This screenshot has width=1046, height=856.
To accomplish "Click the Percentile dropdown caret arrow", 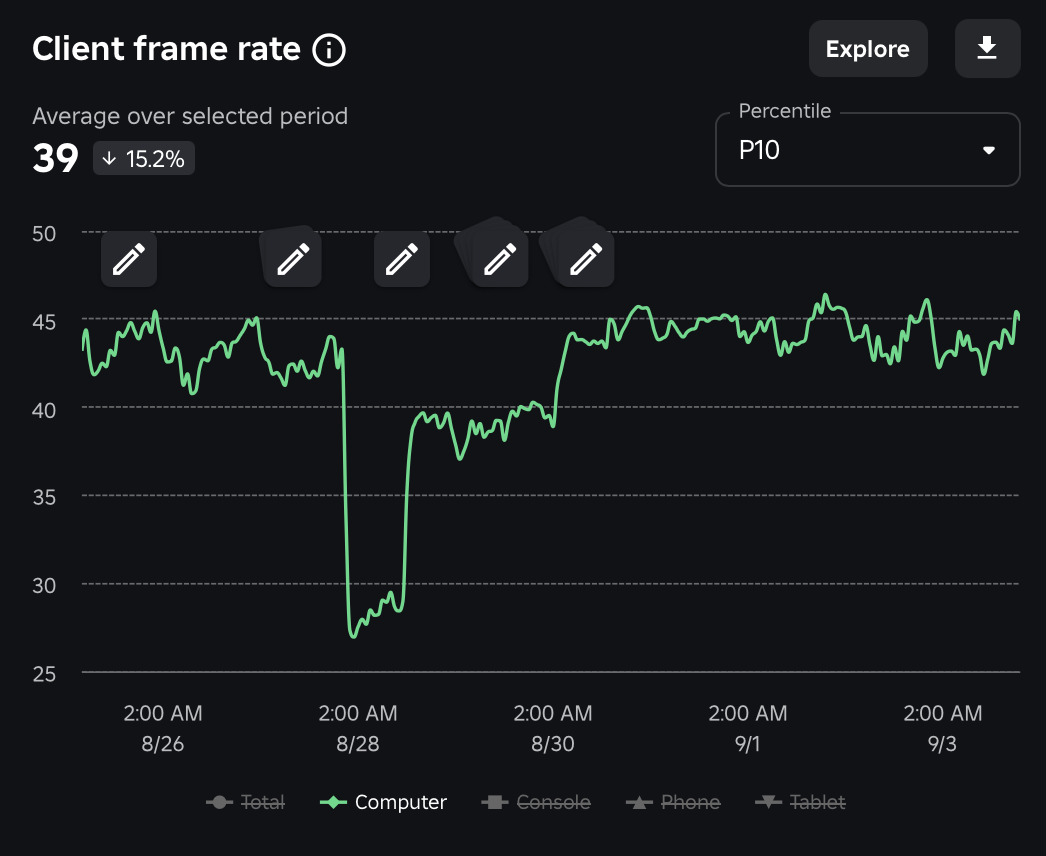I will pos(988,150).
